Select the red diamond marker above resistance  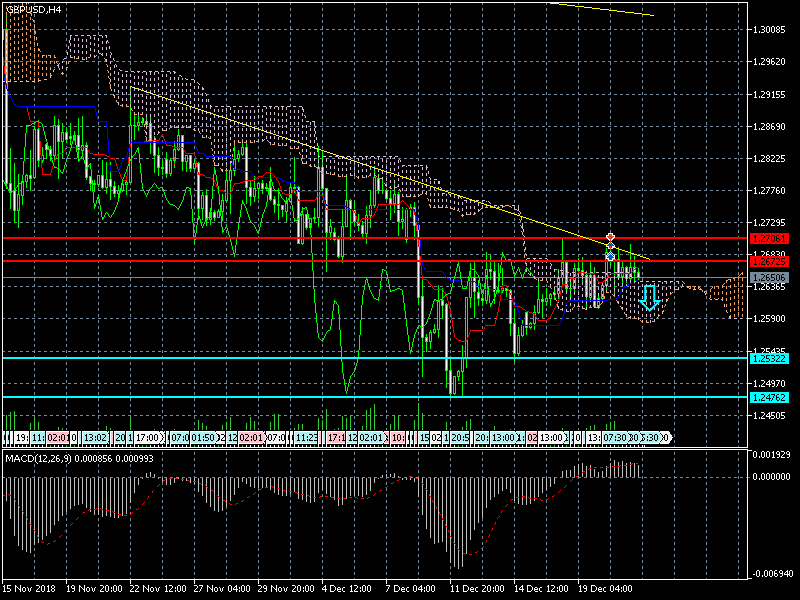pos(610,238)
